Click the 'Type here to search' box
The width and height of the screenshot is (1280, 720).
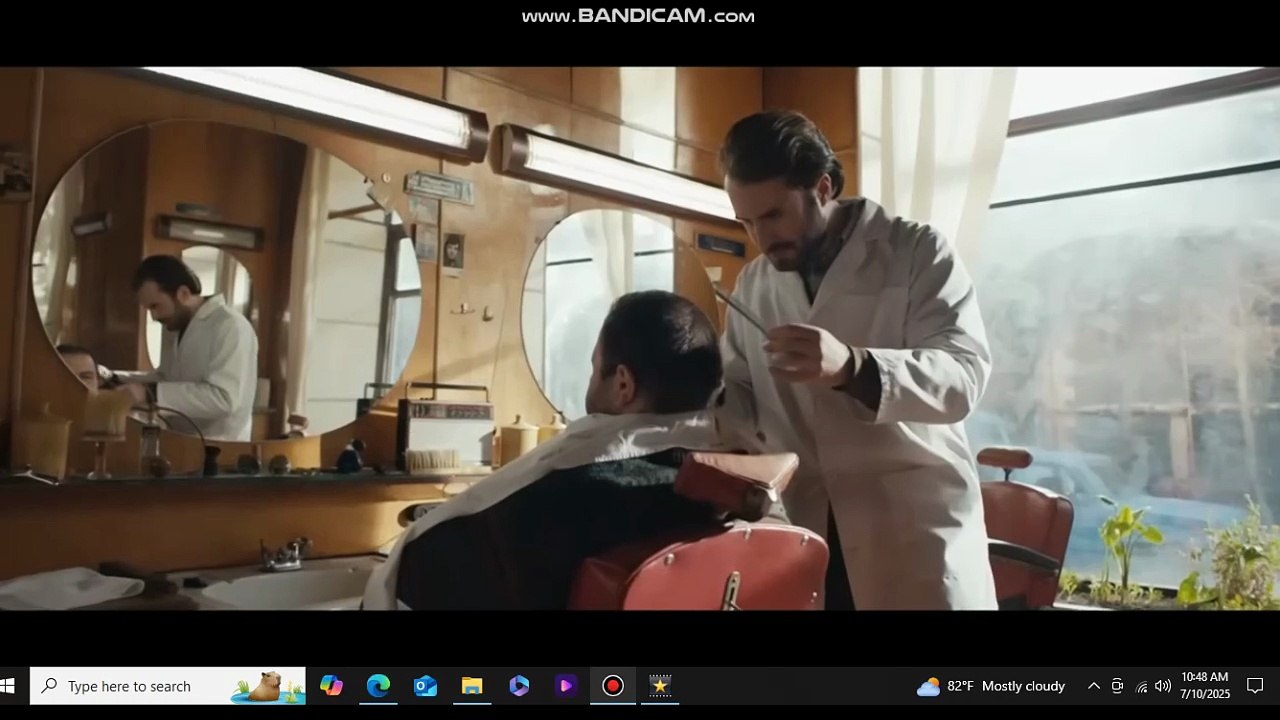point(168,686)
